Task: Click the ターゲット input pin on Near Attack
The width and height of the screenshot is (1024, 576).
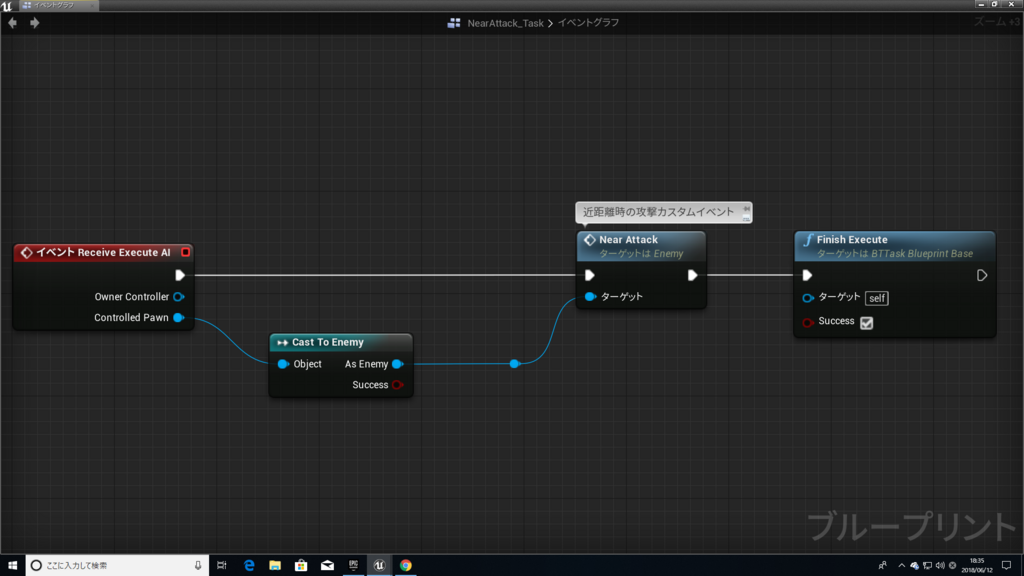Action: point(590,296)
